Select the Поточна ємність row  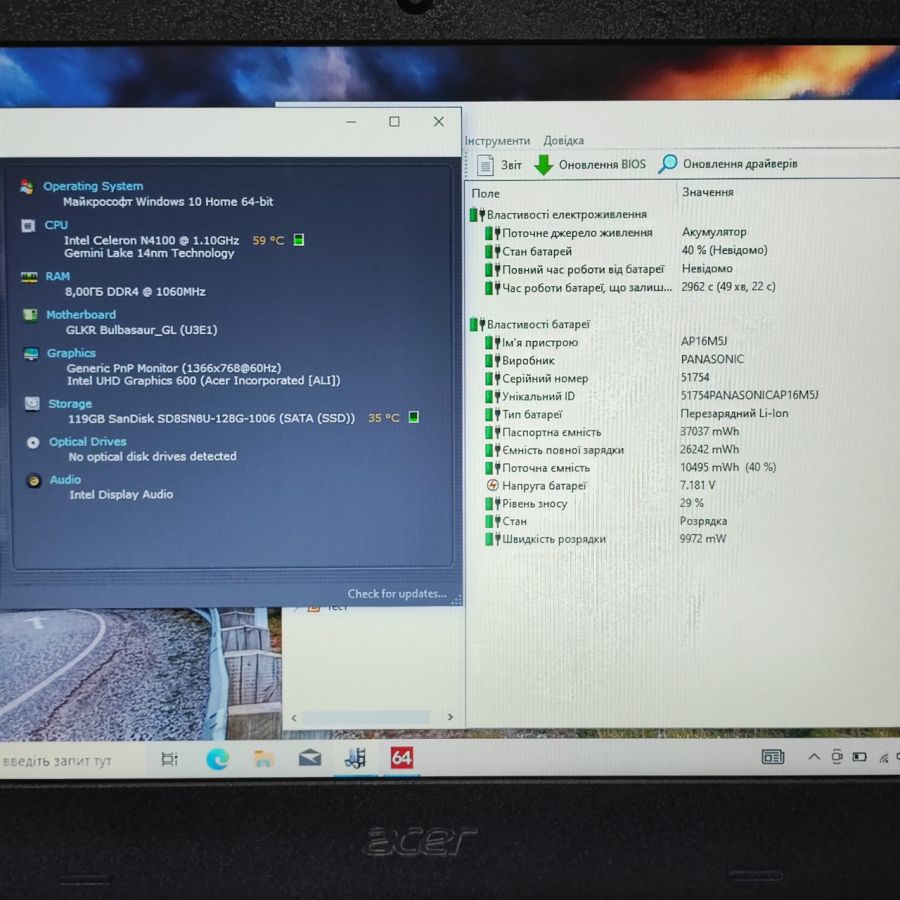click(630, 468)
